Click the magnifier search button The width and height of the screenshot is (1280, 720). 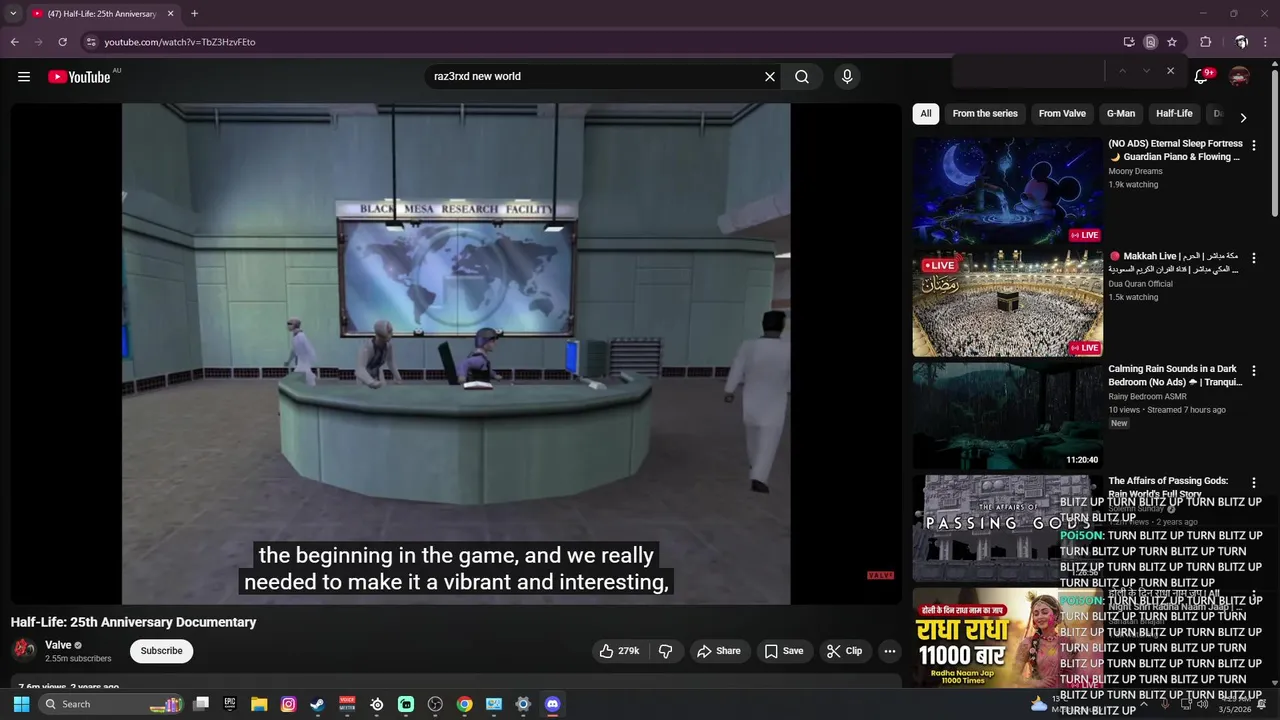(802, 77)
